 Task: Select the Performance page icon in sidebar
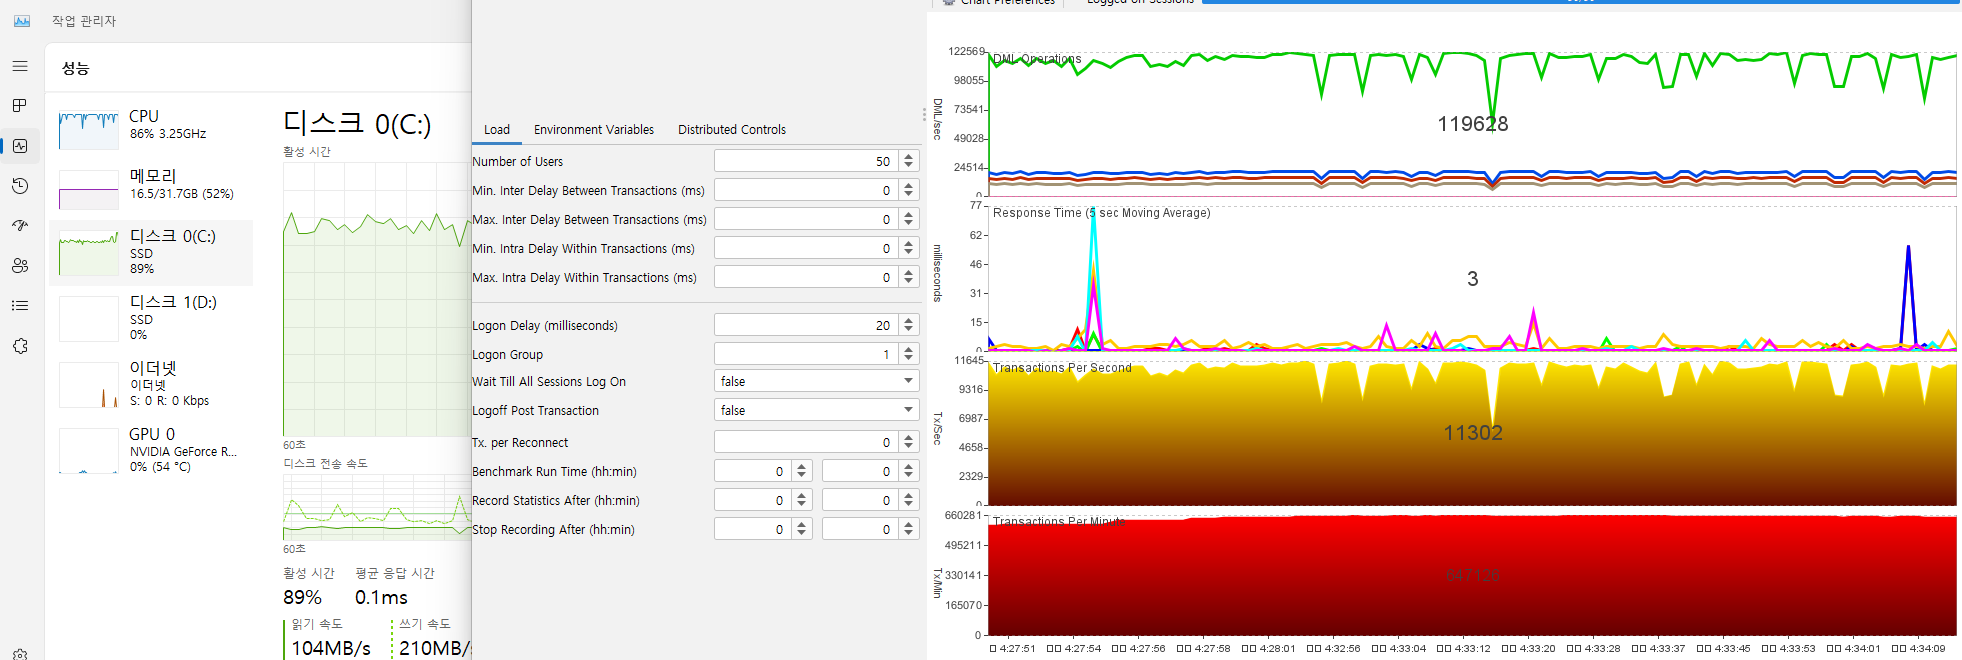20,146
